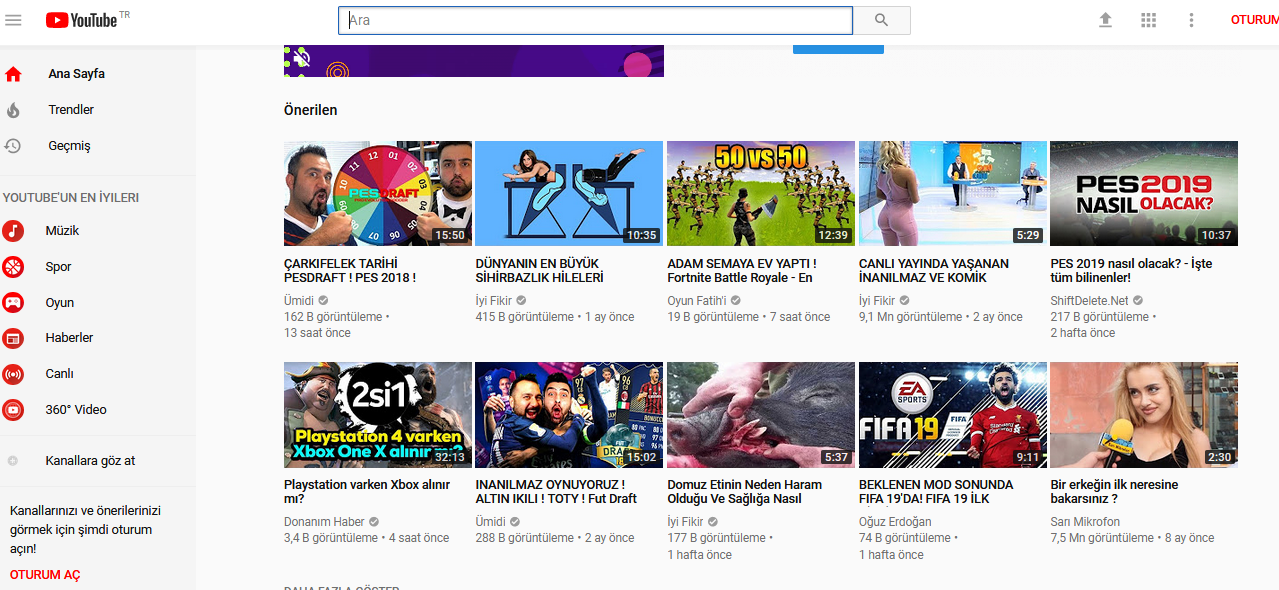1279x590 pixels.
Task: Open Donanım Haber channel link
Action: point(324,522)
